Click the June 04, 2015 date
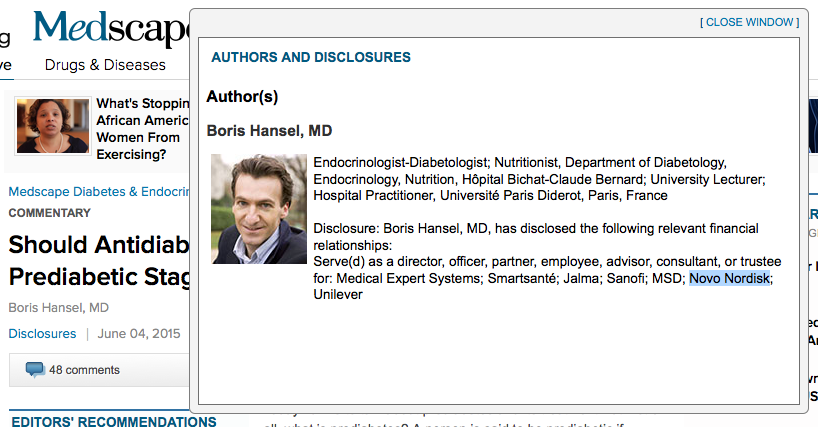The width and height of the screenshot is (818, 427). point(139,333)
